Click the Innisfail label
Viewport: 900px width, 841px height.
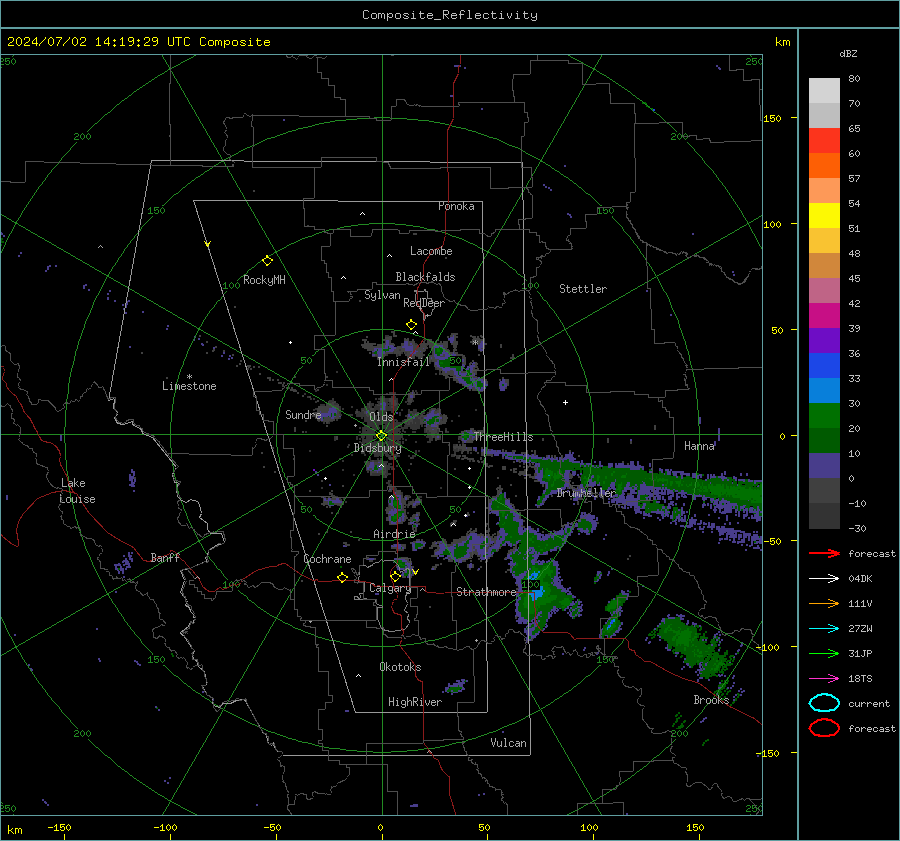[x=403, y=362]
